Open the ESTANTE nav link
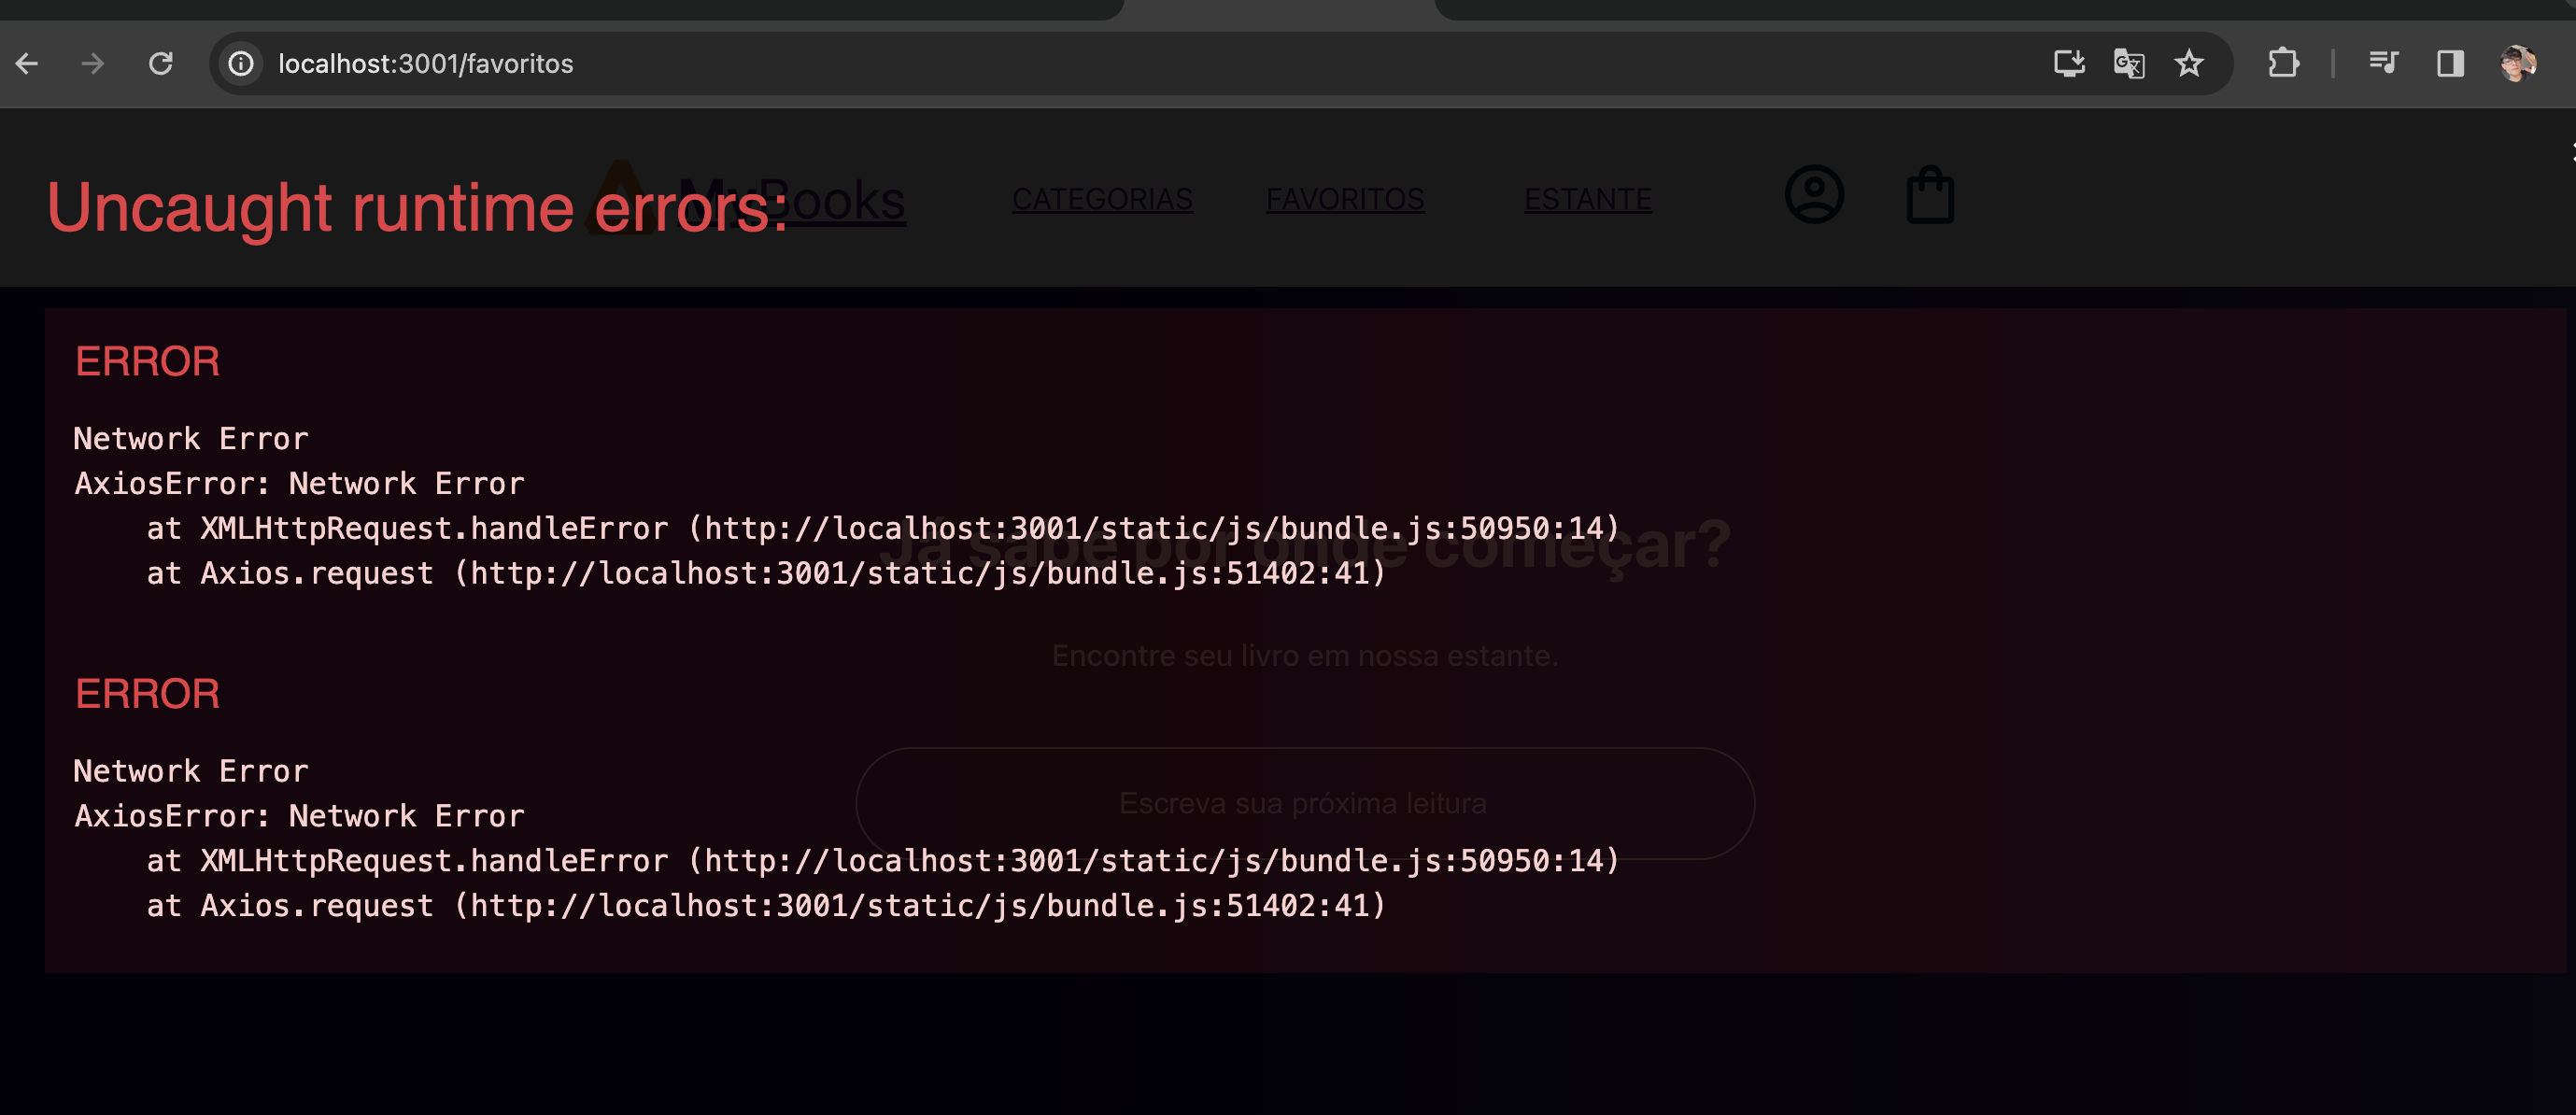The image size is (2576, 1115). point(1587,199)
